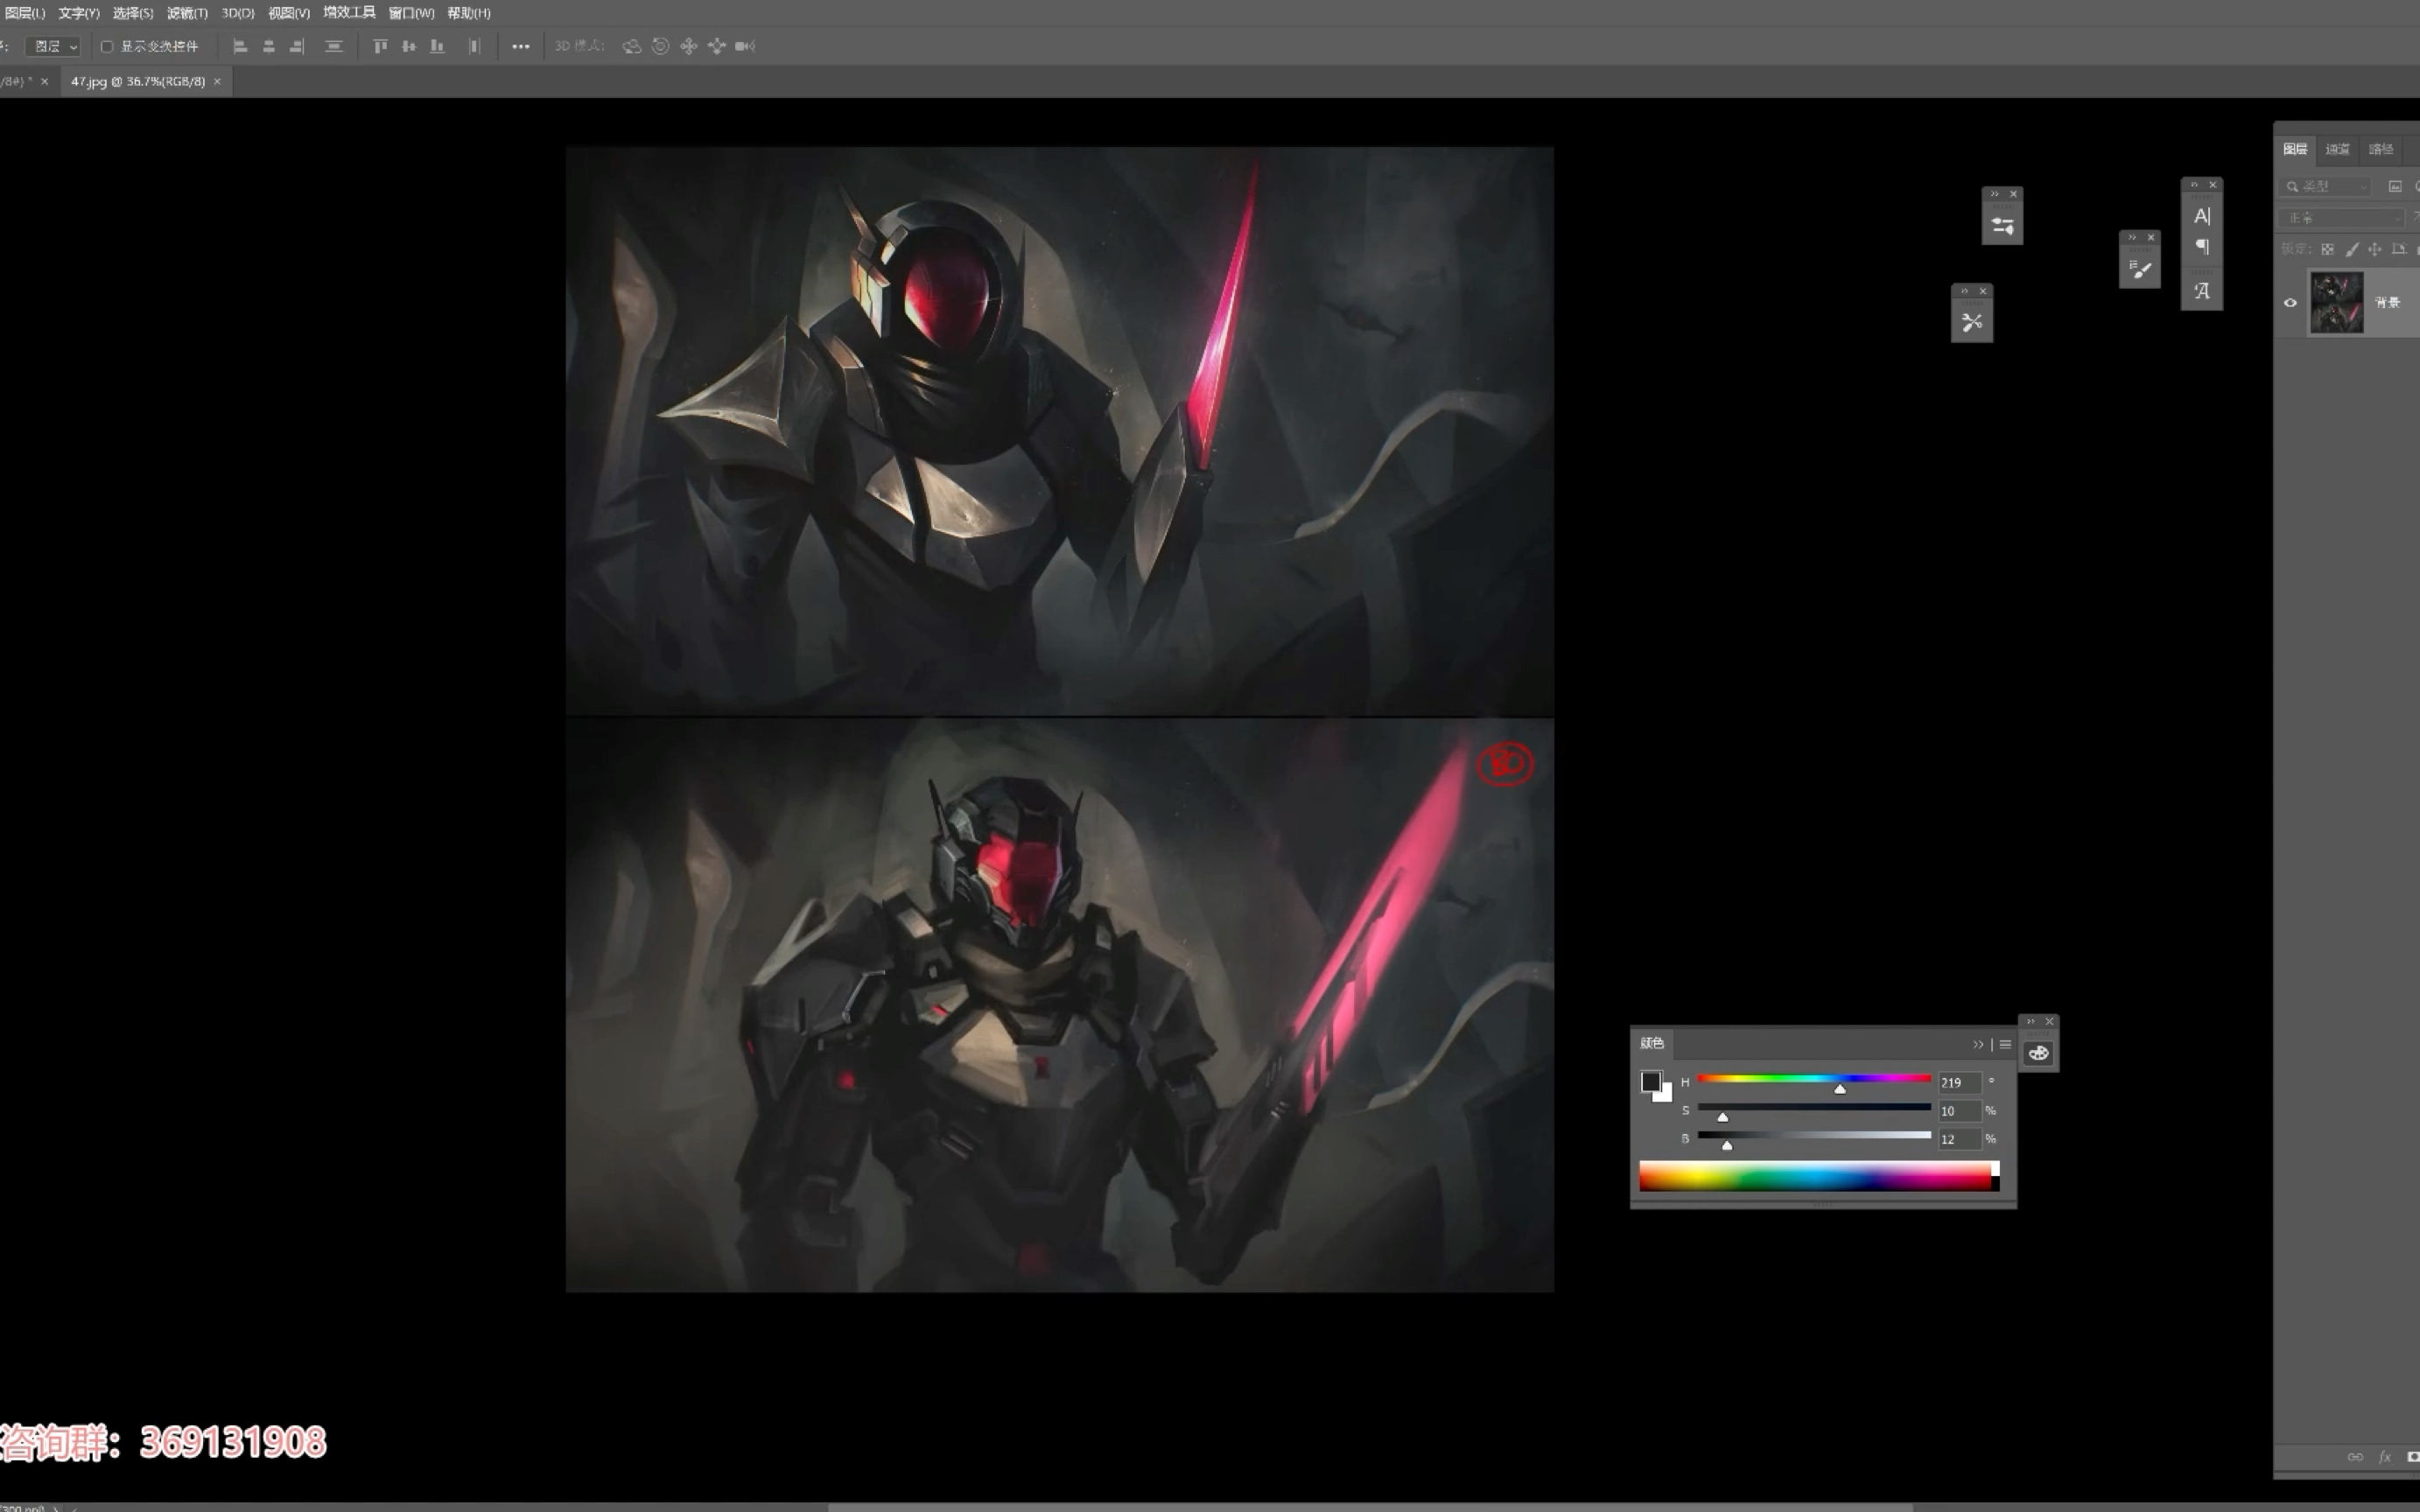This screenshot has width=2420, height=1512.
Task: Open the Brush Settings panel icon
Action: [2002, 226]
